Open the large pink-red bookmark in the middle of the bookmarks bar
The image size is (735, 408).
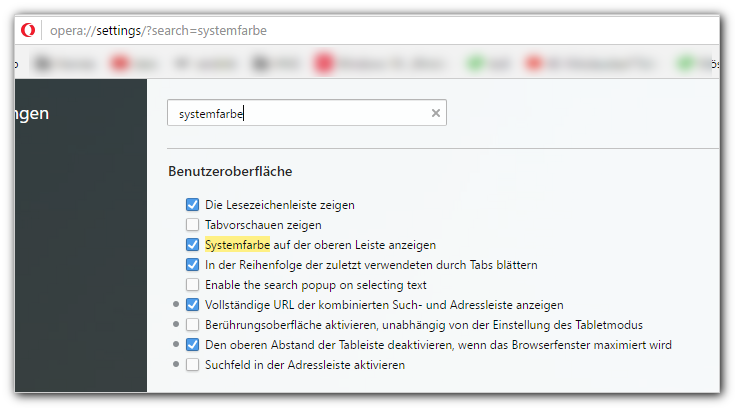379,63
